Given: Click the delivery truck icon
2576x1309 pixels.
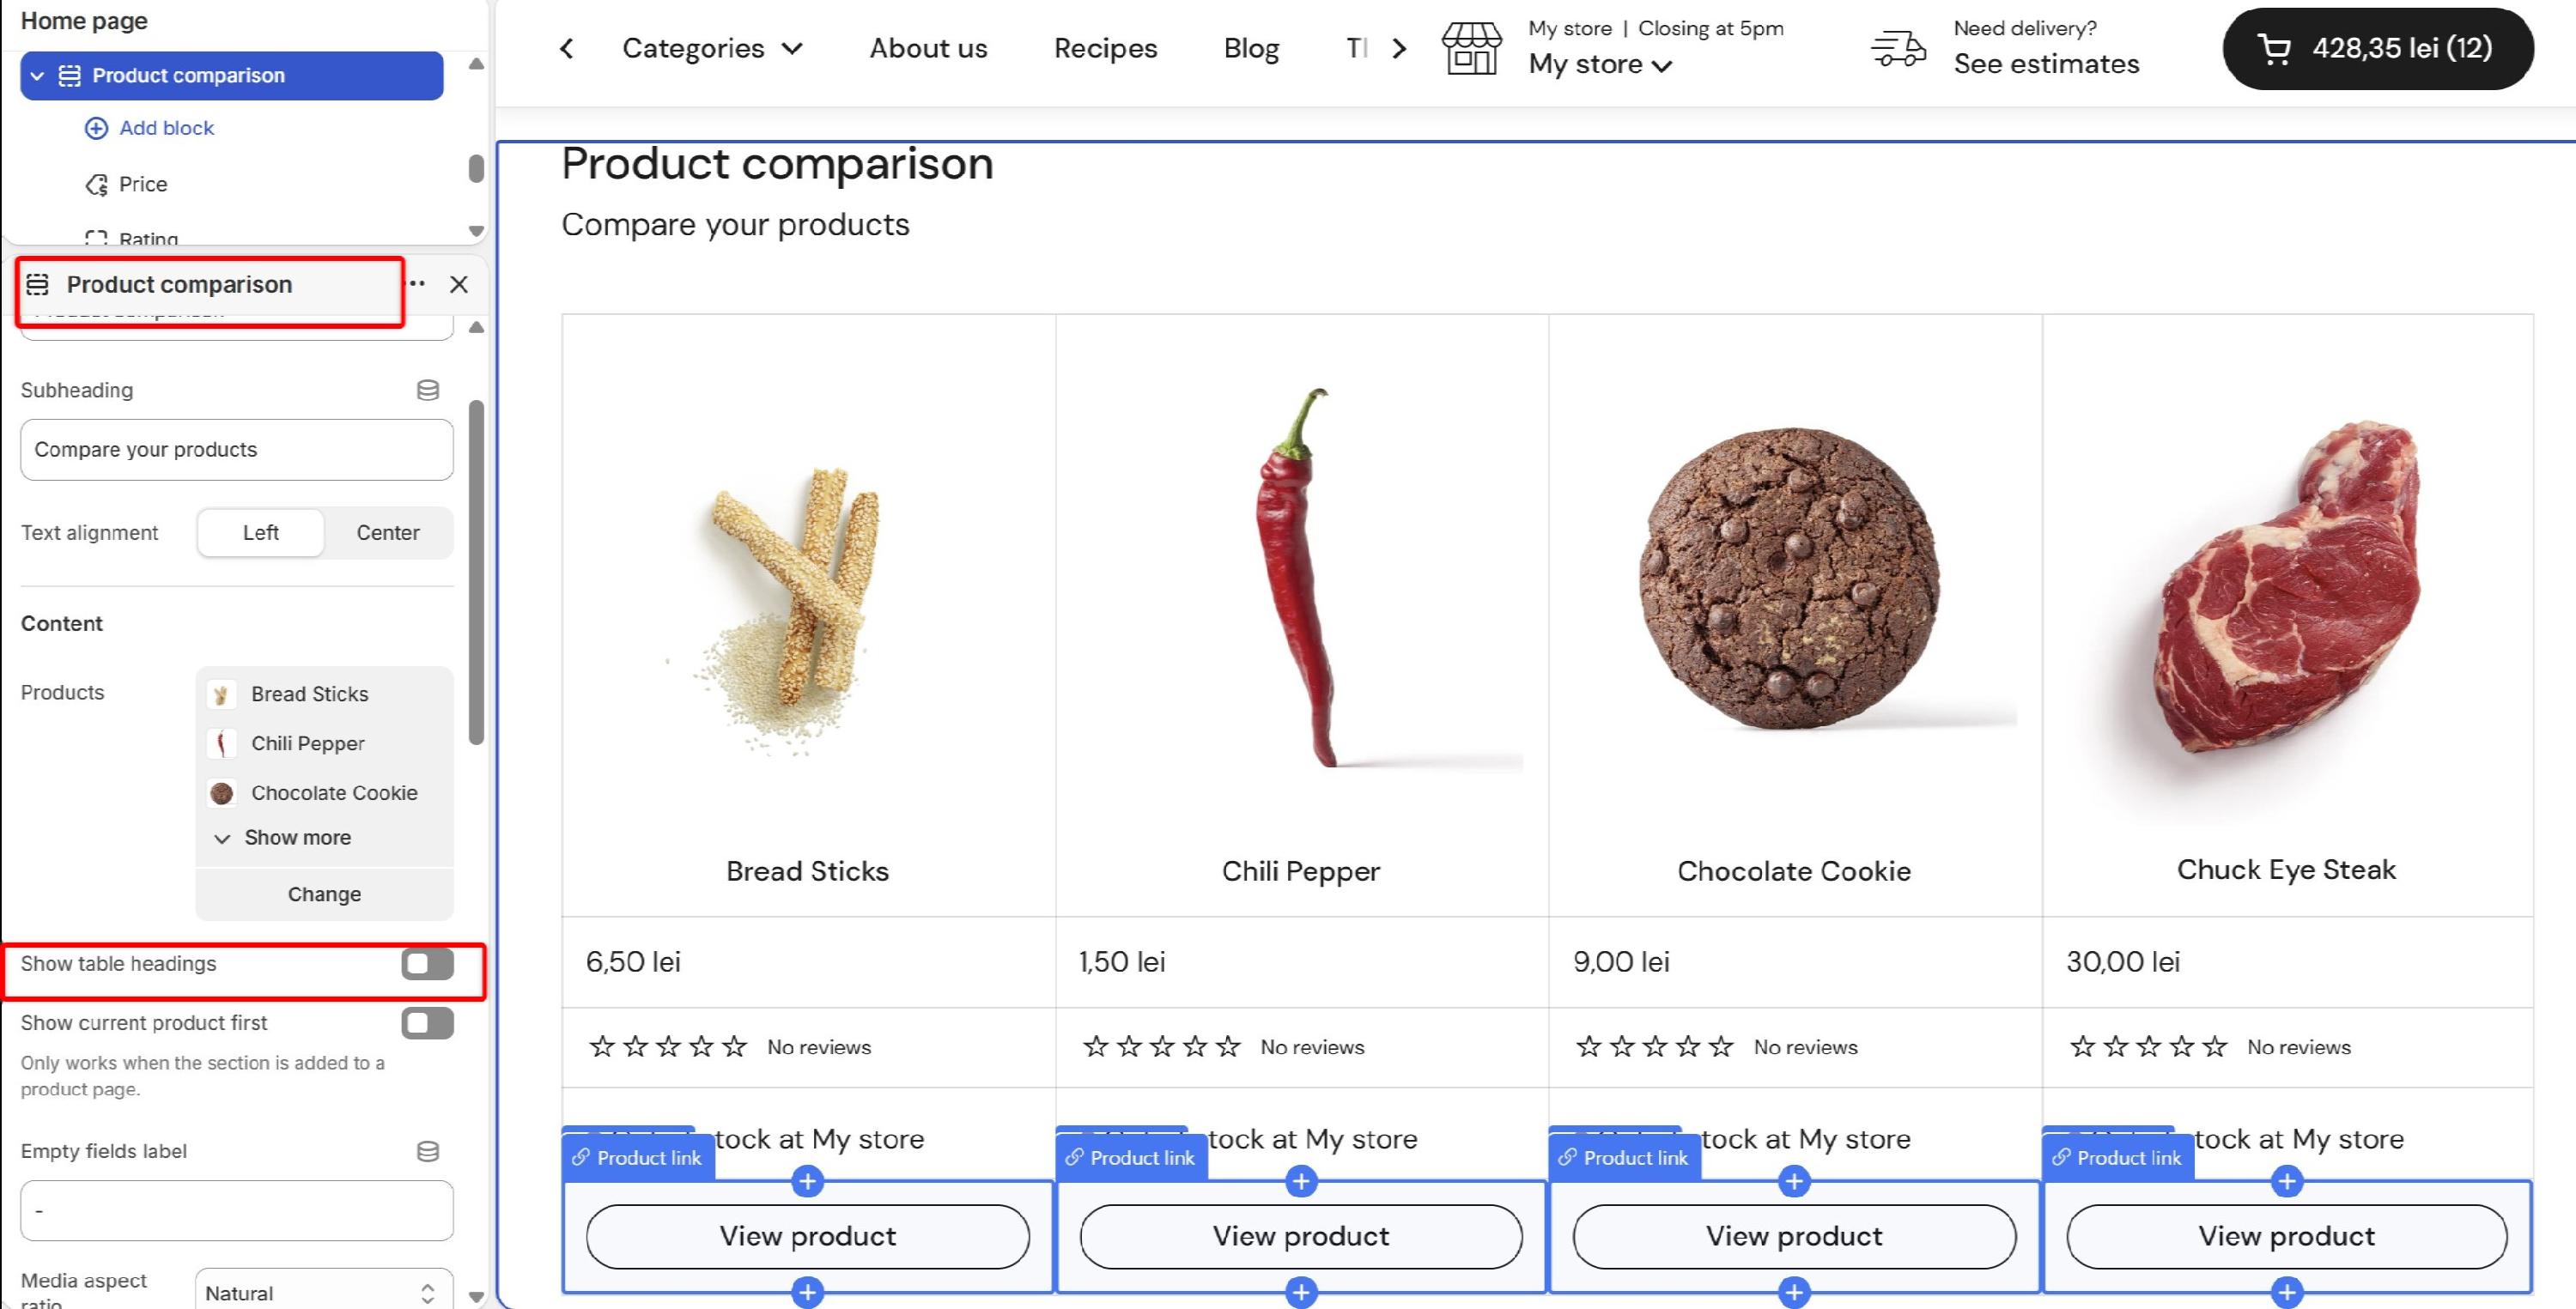Looking at the screenshot, I should point(1897,48).
